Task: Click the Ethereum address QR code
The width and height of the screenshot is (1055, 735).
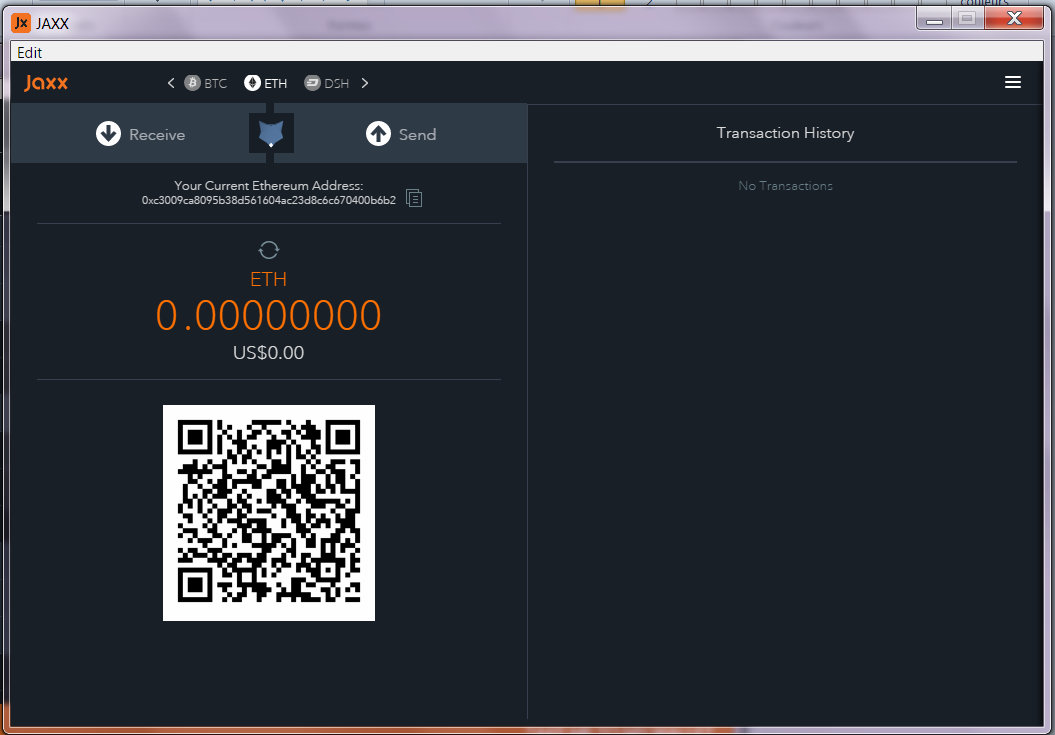Action: 268,512
